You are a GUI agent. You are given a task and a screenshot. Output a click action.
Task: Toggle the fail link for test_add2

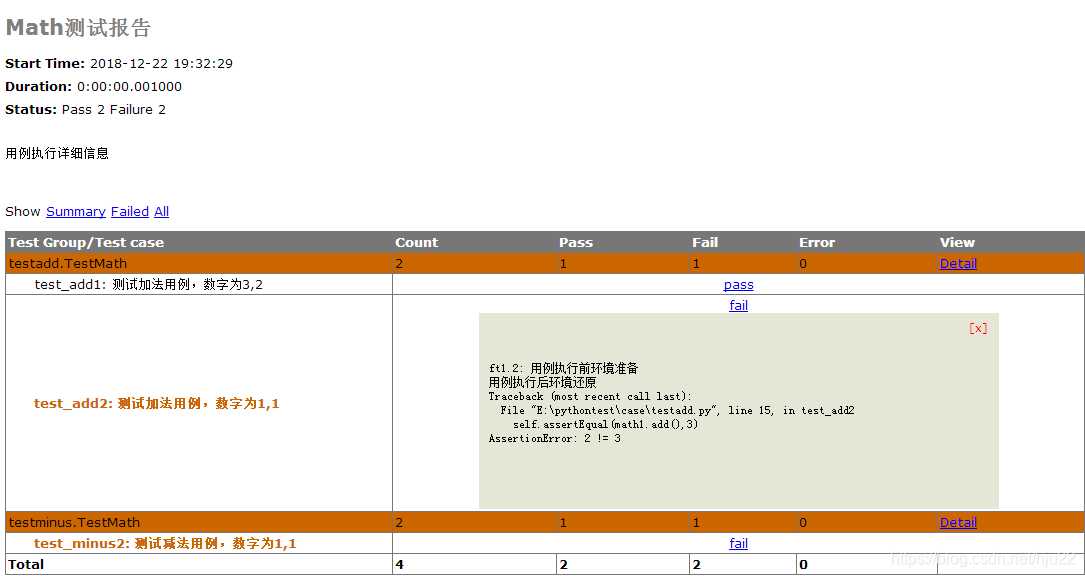coord(738,305)
